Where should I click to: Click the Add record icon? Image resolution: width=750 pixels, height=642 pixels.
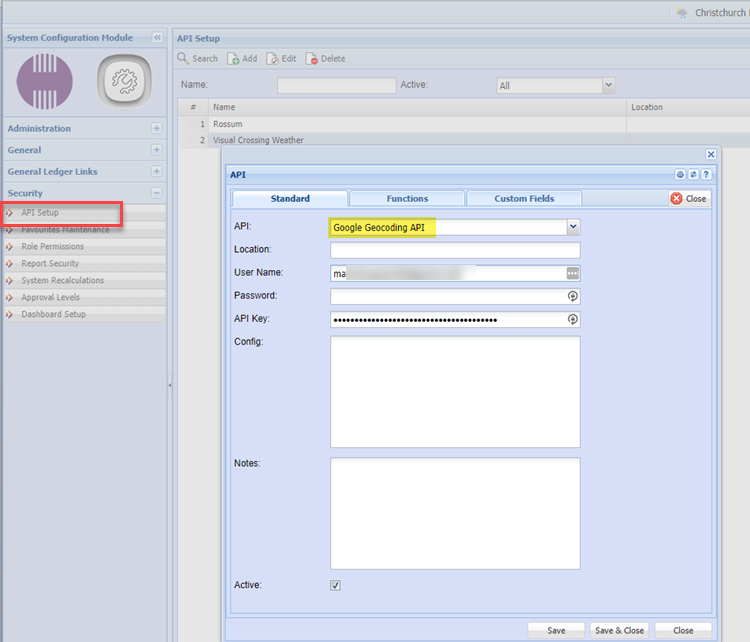click(233, 59)
